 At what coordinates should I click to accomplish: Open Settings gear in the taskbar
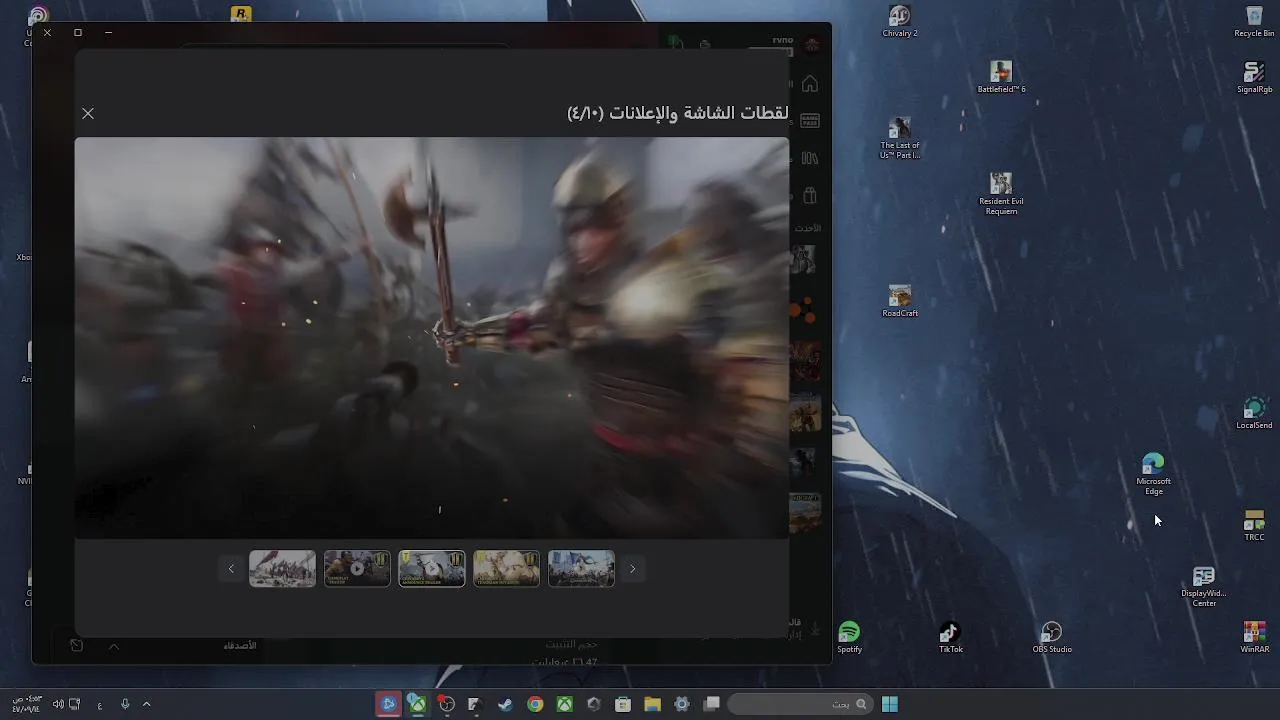682,704
